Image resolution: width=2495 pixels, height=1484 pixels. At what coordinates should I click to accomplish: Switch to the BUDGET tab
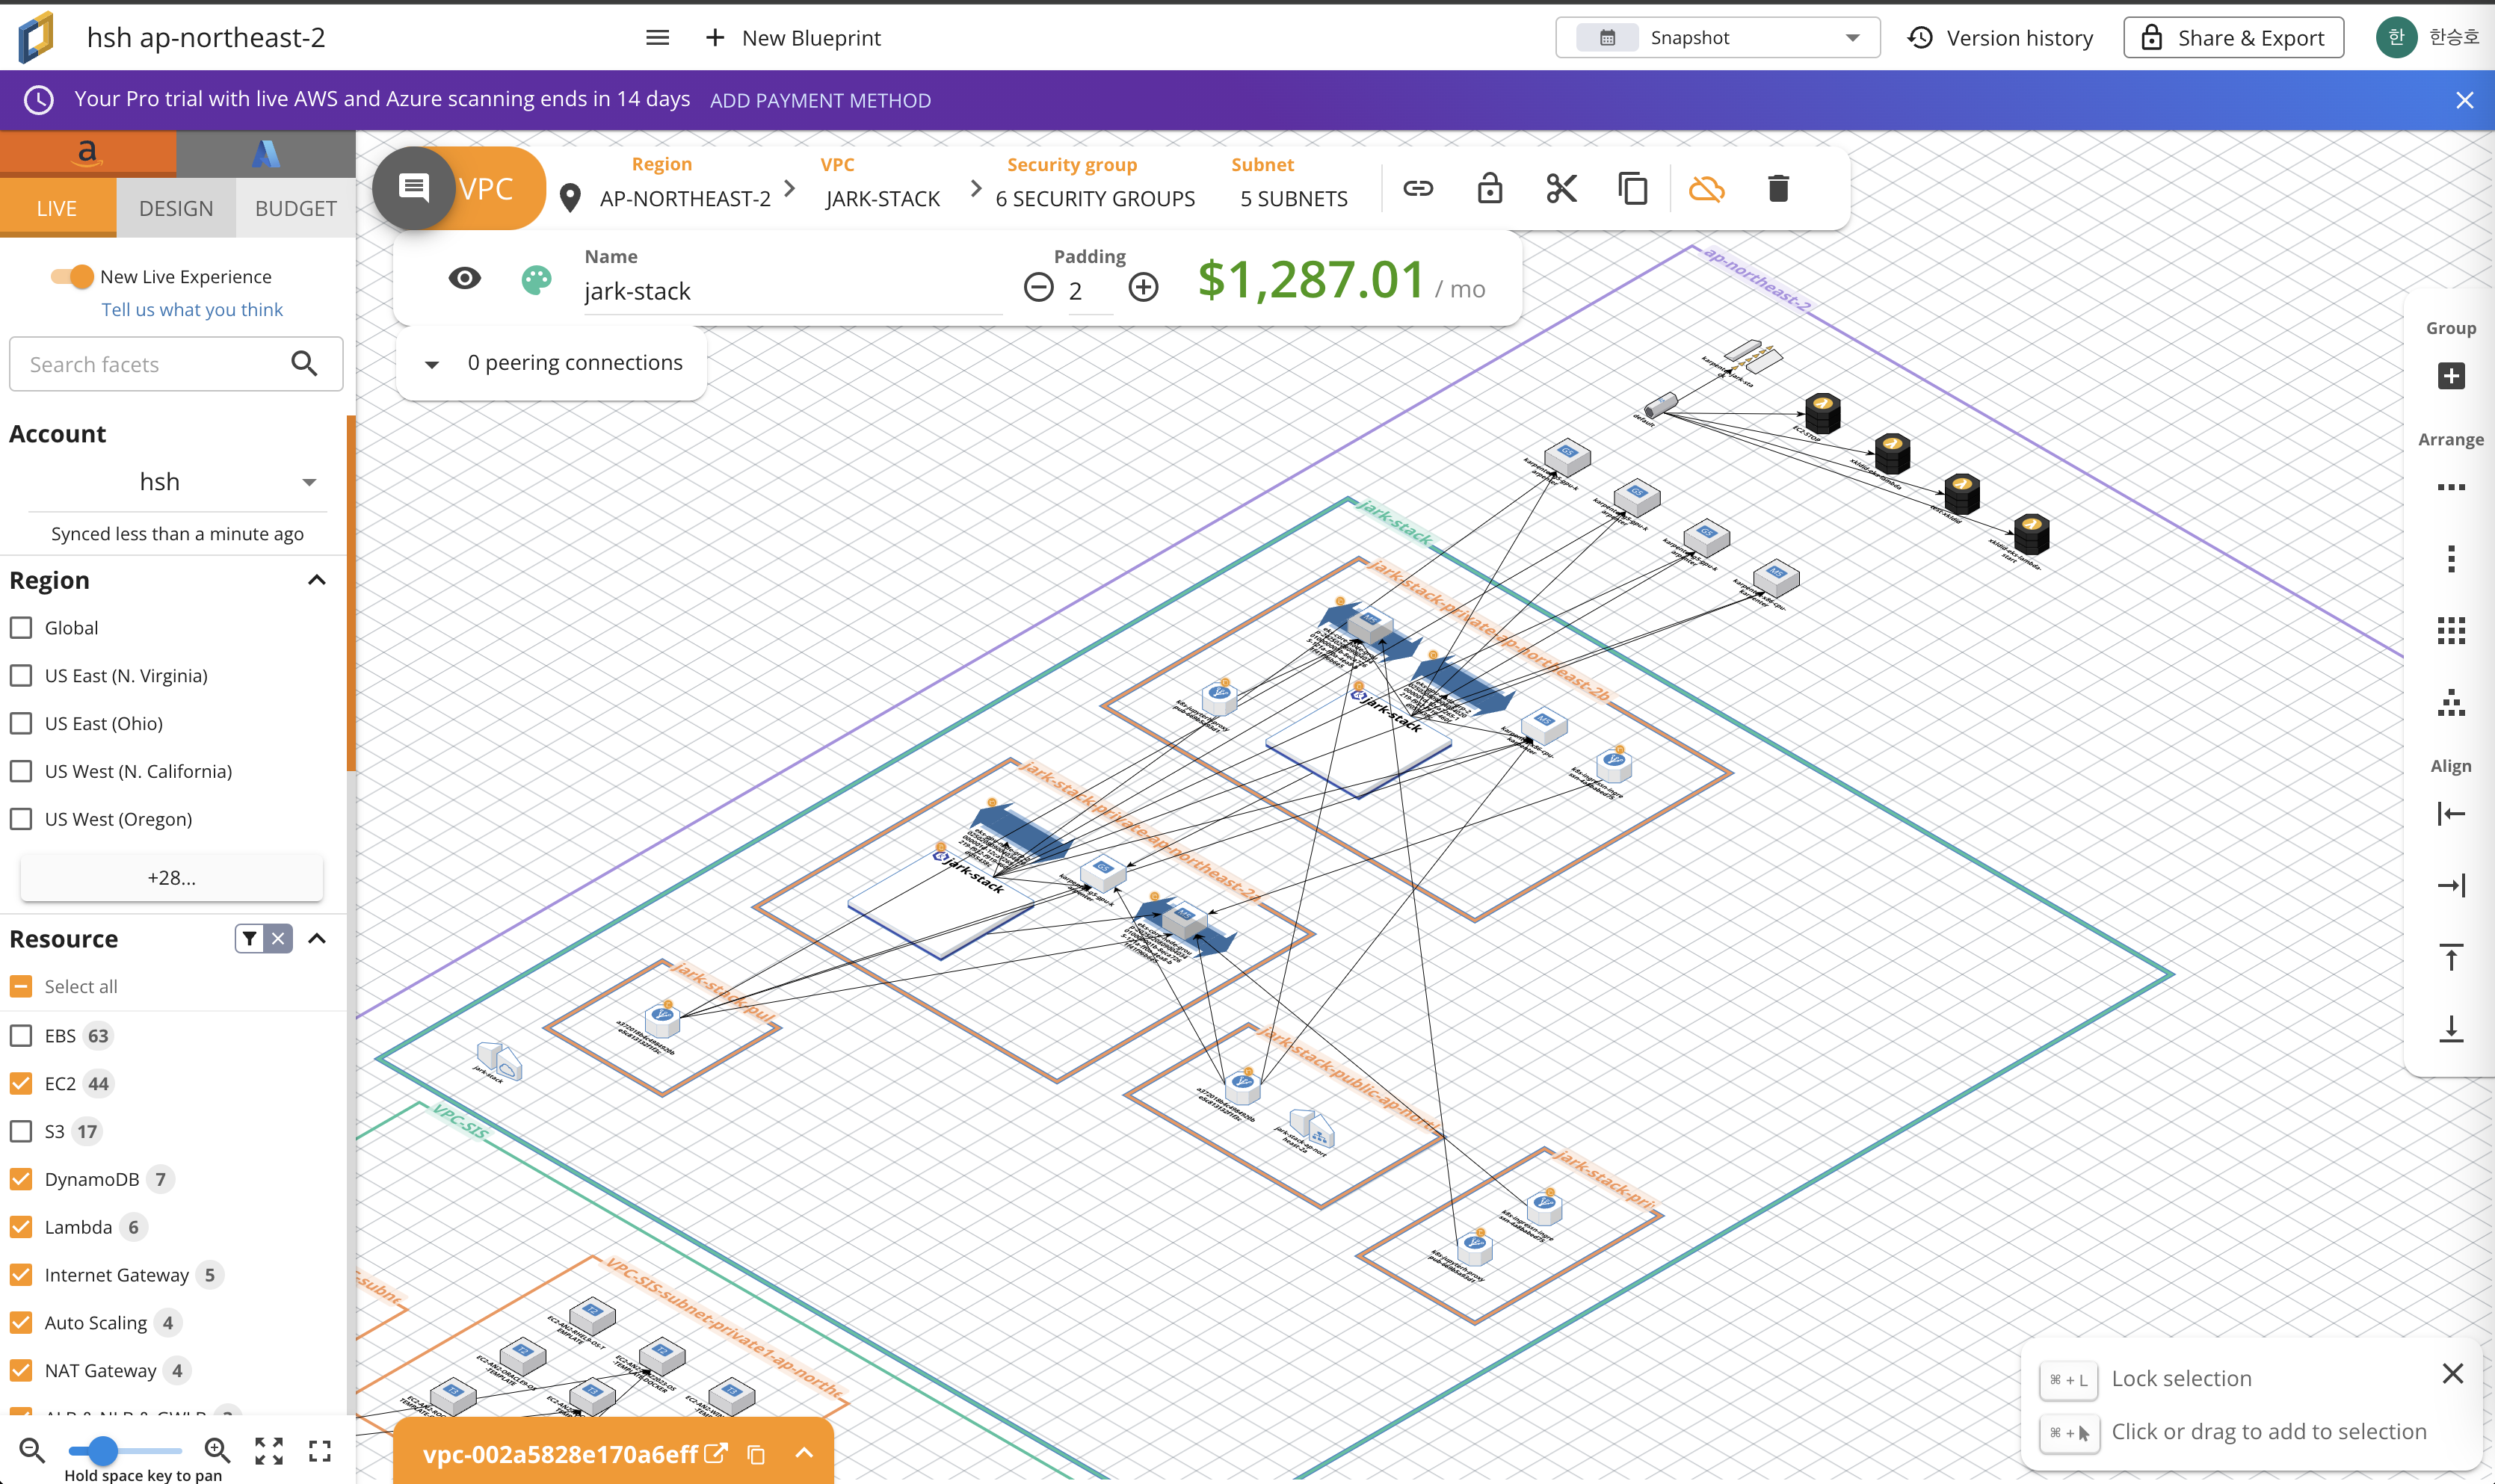(x=295, y=208)
